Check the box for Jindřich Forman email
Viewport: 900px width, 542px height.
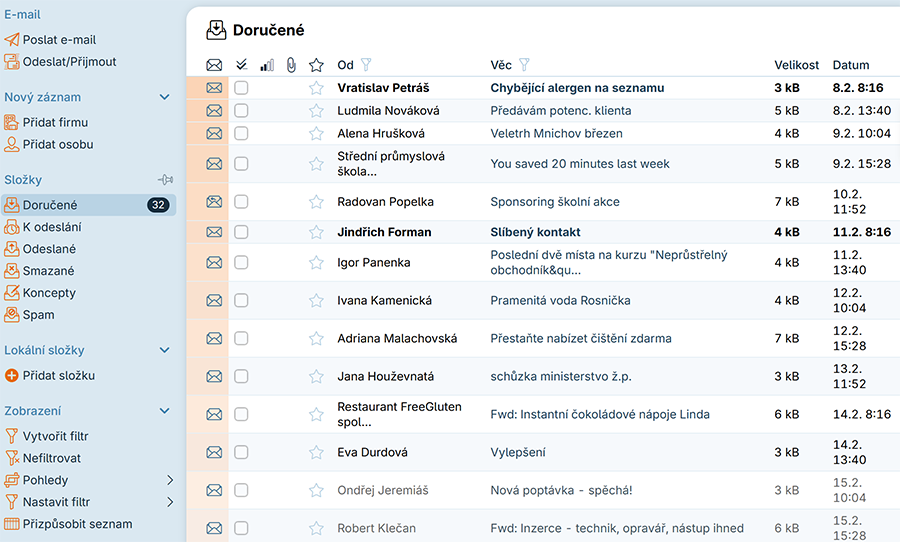click(241, 232)
